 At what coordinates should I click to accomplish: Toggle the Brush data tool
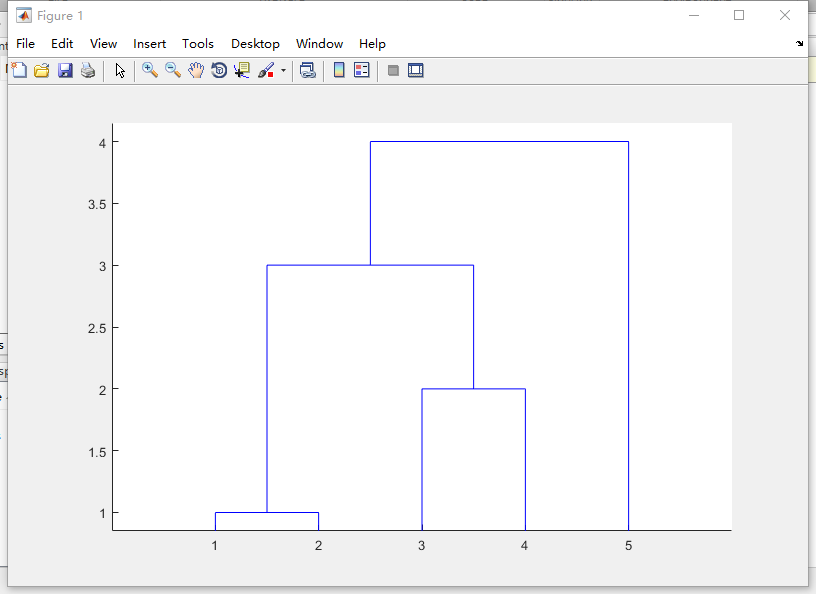tap(266, 70)
